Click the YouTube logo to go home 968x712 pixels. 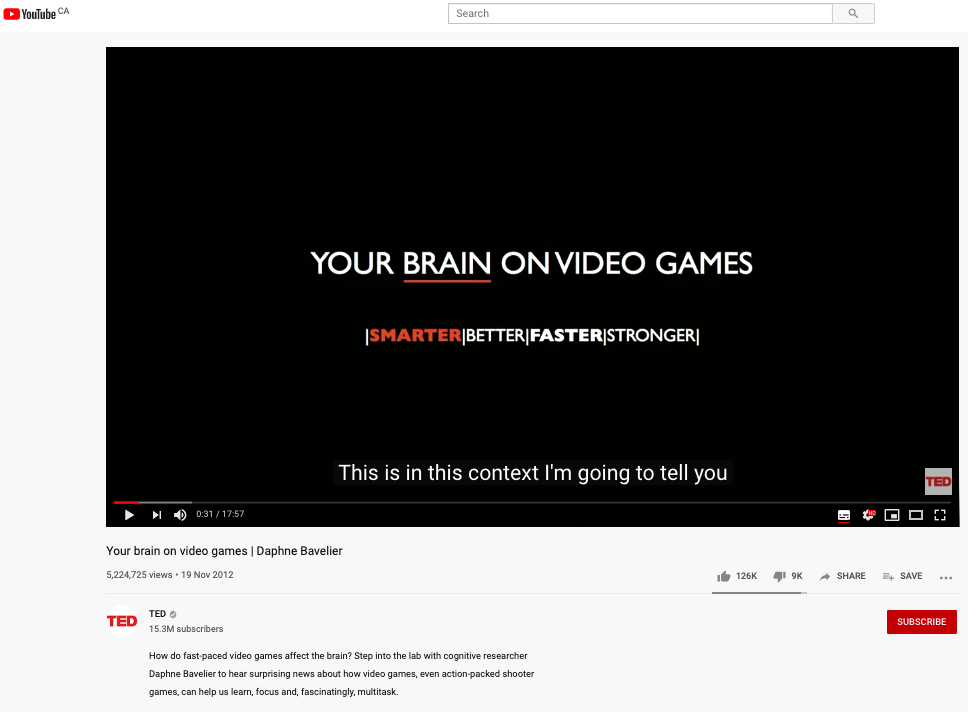point(30,14)
